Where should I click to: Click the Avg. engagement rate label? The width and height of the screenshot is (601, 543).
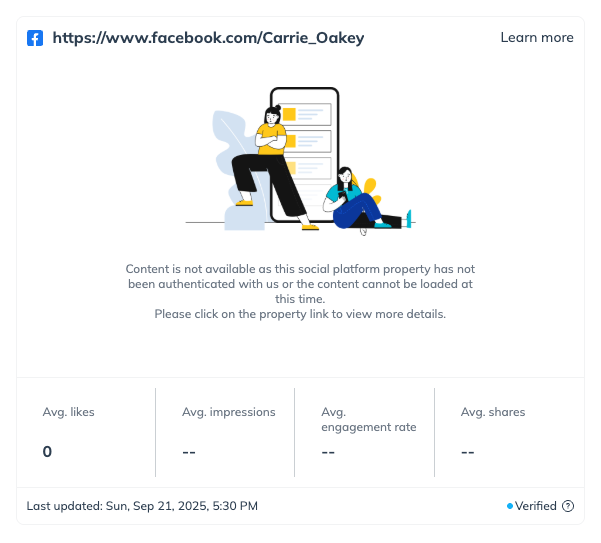[368, 419]
